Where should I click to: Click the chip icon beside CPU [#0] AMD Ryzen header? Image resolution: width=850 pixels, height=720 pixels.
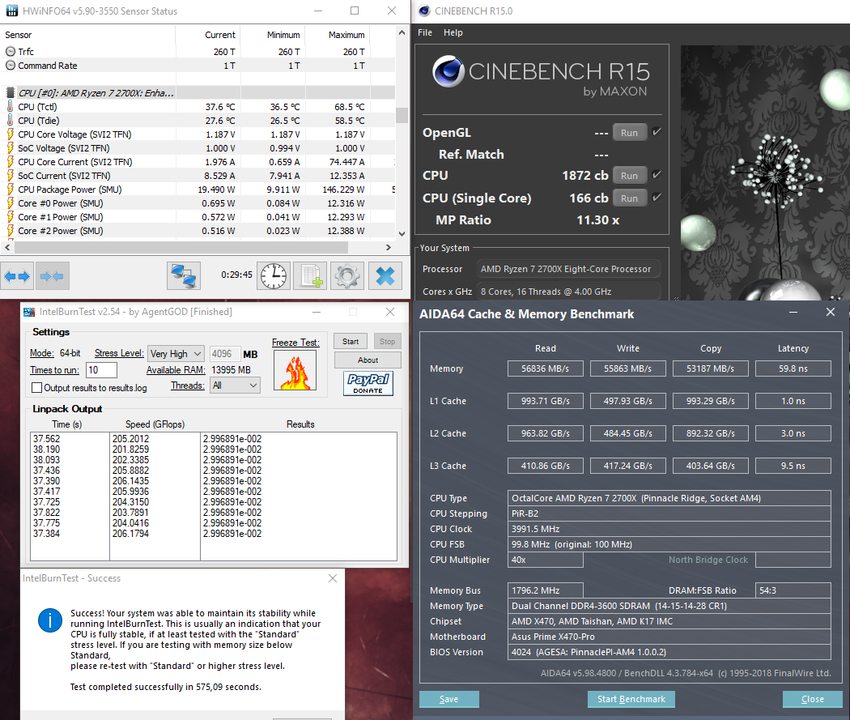pyautogui.click(x=10, y=93)
